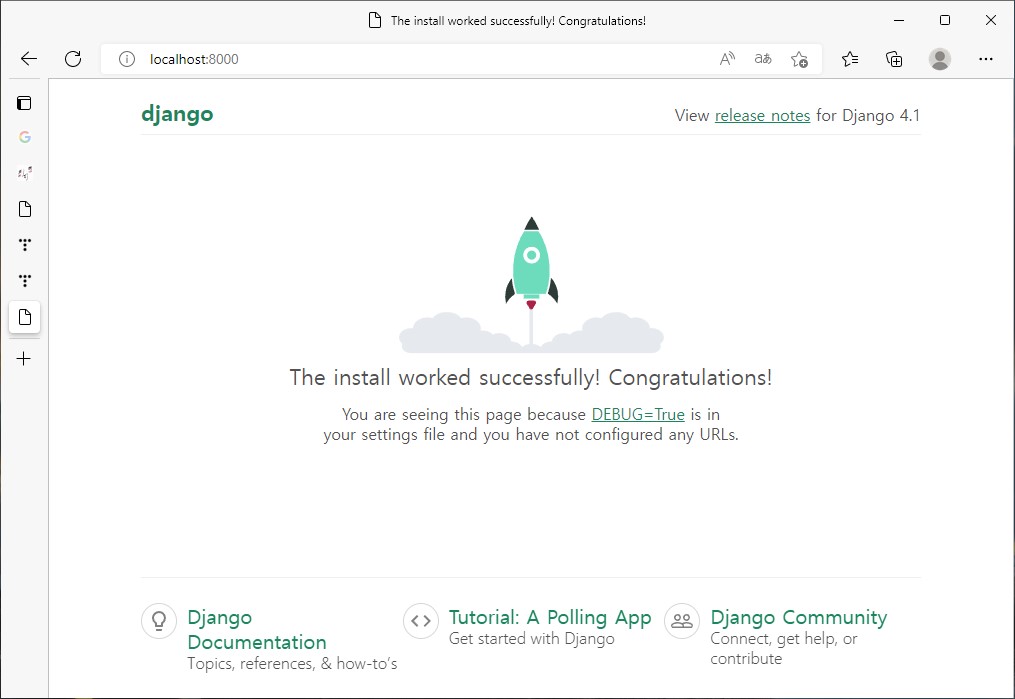Viewport: 1015px width, 699px height.
Task: Click the page icon in title bar
Action: (x=375, y=21)
